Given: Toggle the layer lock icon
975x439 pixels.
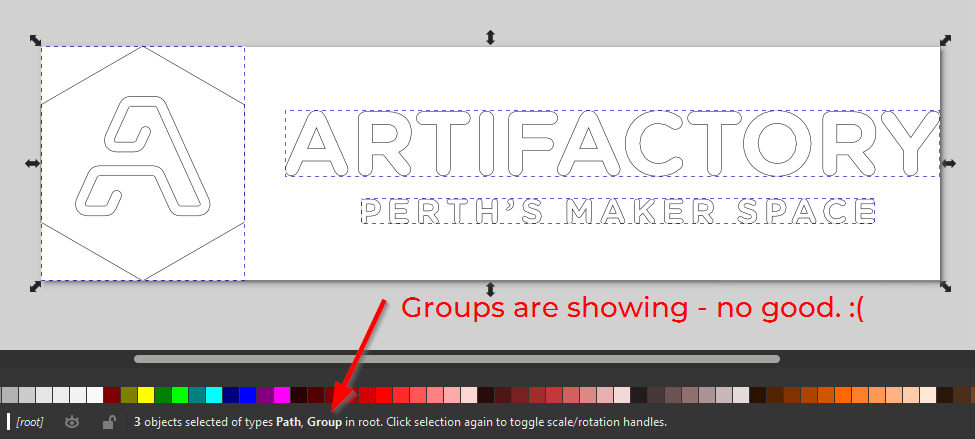Looking at the screenshot, I should (x=108, y=422).
